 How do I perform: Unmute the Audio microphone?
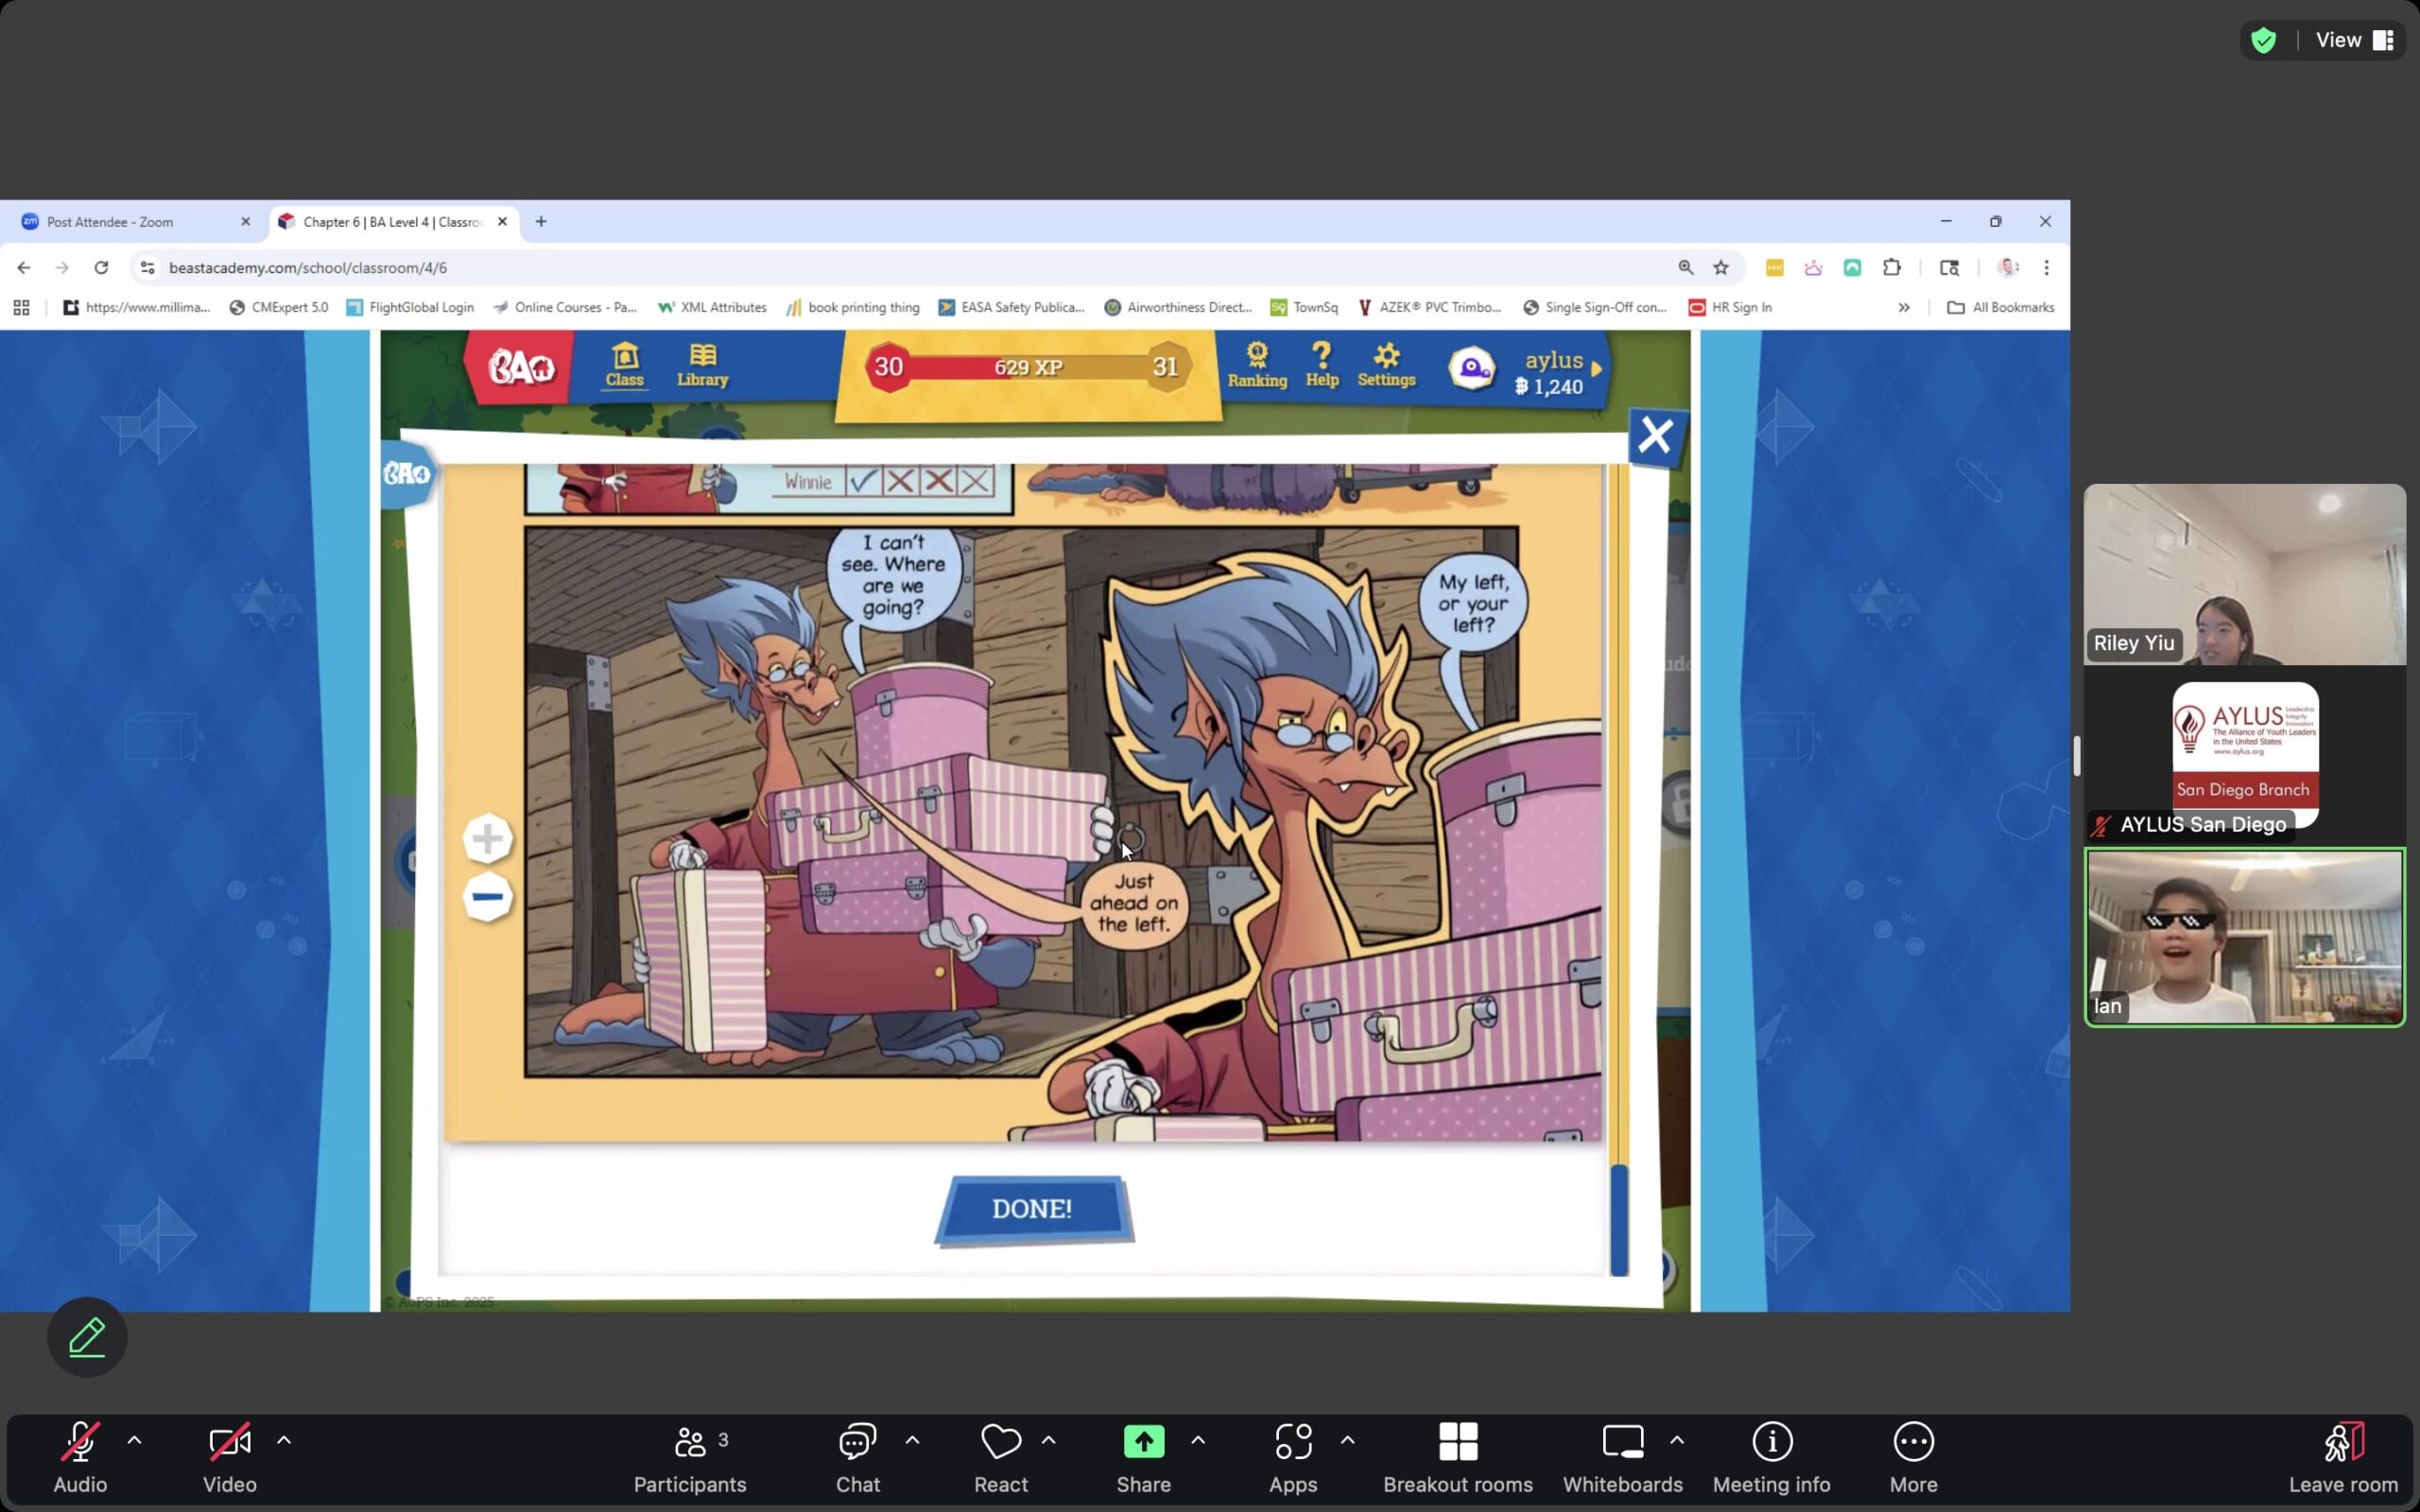pos(80,1442)
